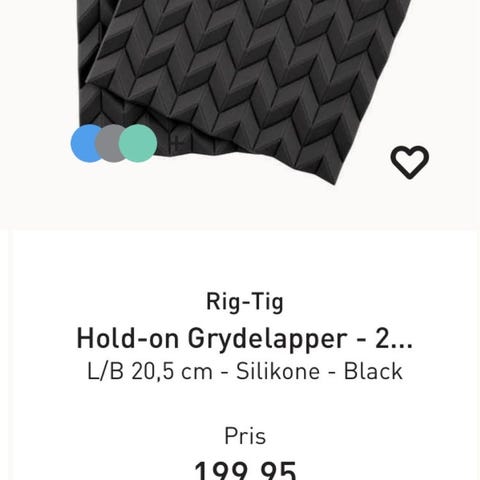Open the Rig-Tig brand name

pos(245,302)
